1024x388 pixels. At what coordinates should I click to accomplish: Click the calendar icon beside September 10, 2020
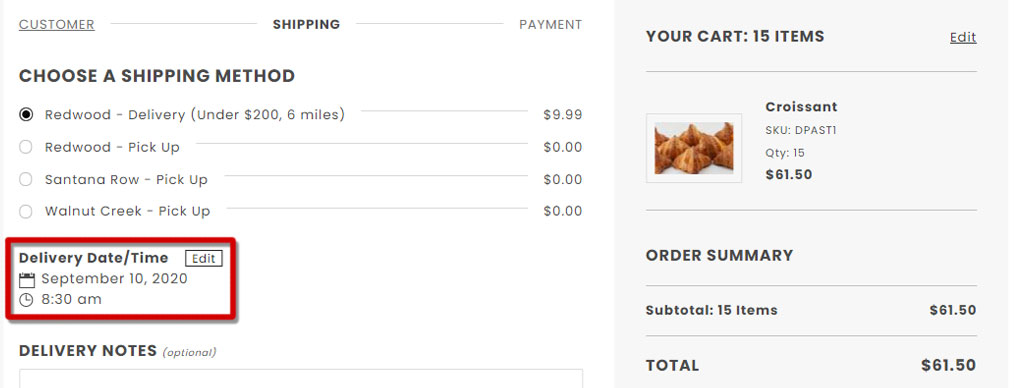pos(27,281)
